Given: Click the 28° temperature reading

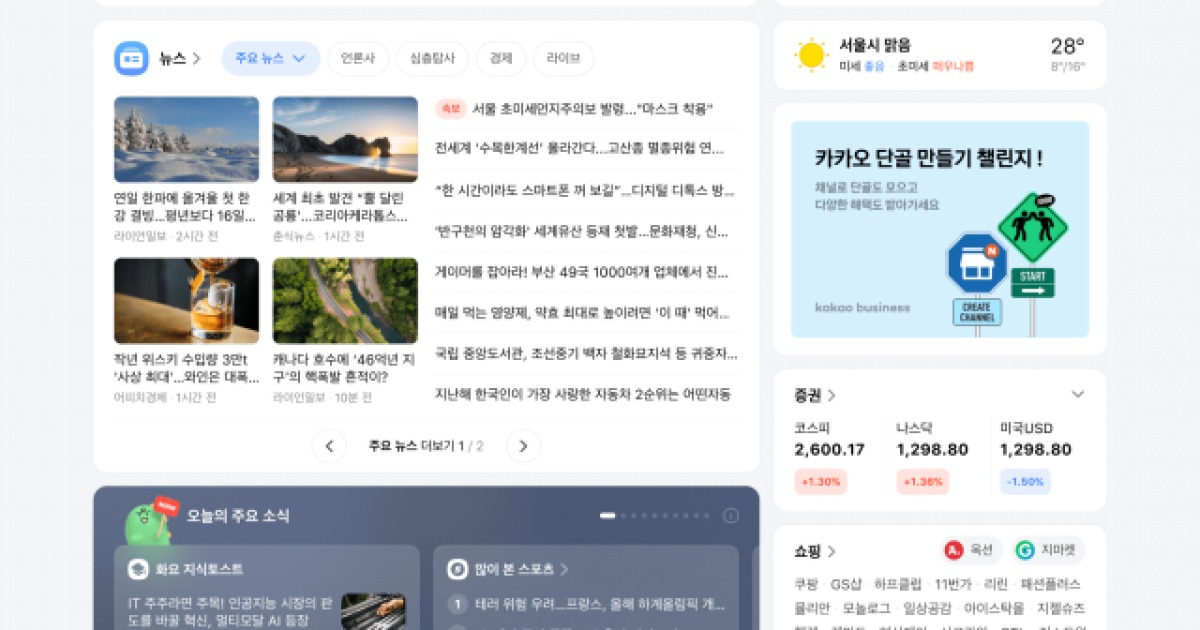Looking at the screenshot, I should click(x=1067, y=46).
